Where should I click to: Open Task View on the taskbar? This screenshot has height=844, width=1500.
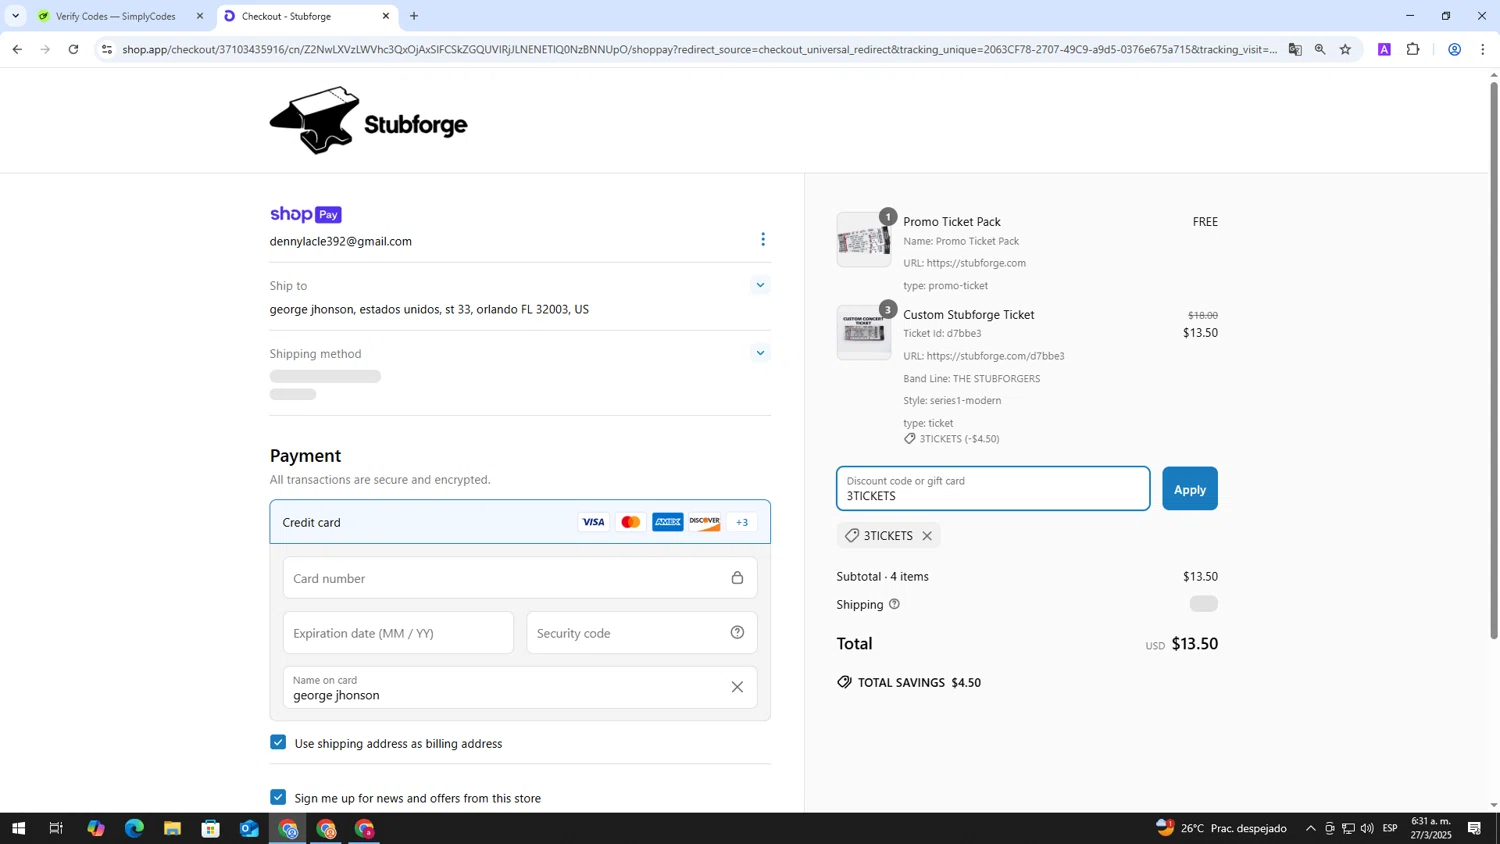point(56,828)
